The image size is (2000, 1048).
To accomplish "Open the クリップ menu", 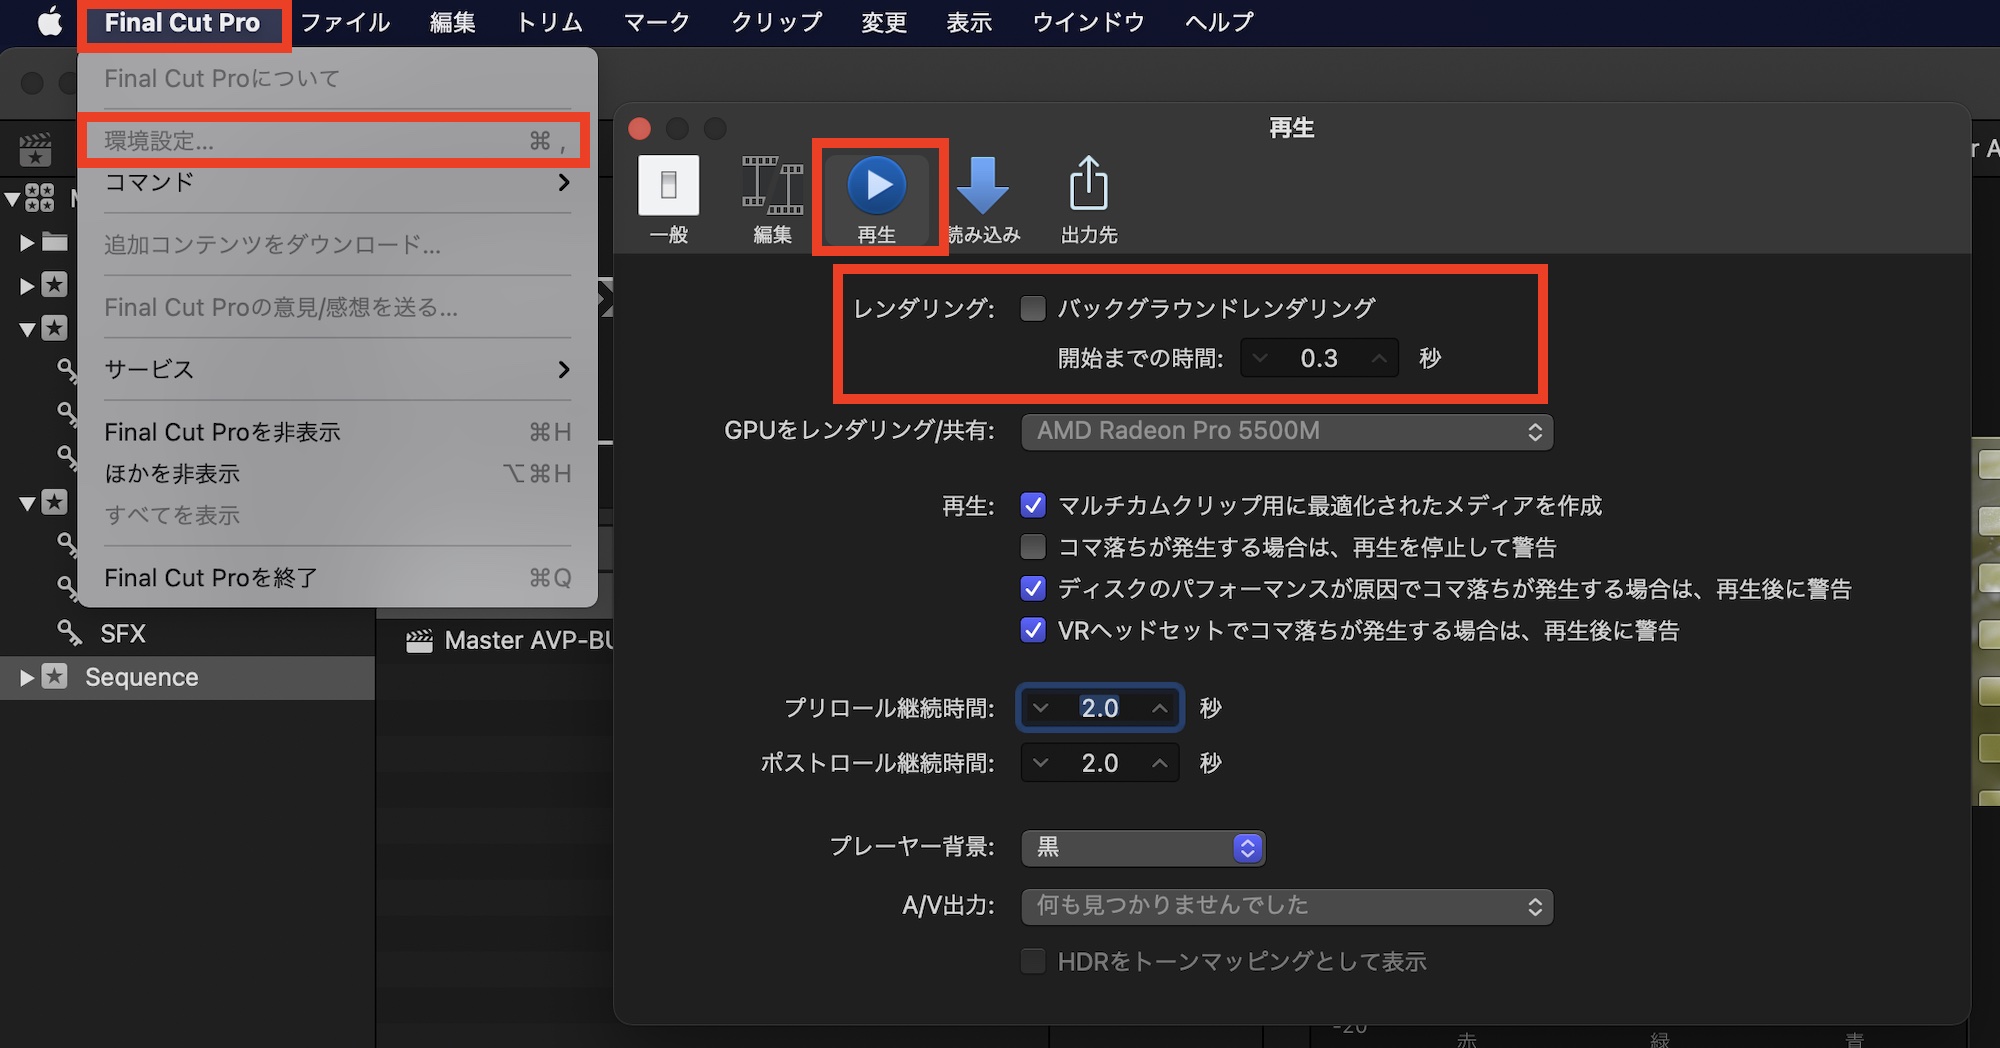I will point(776,22).
